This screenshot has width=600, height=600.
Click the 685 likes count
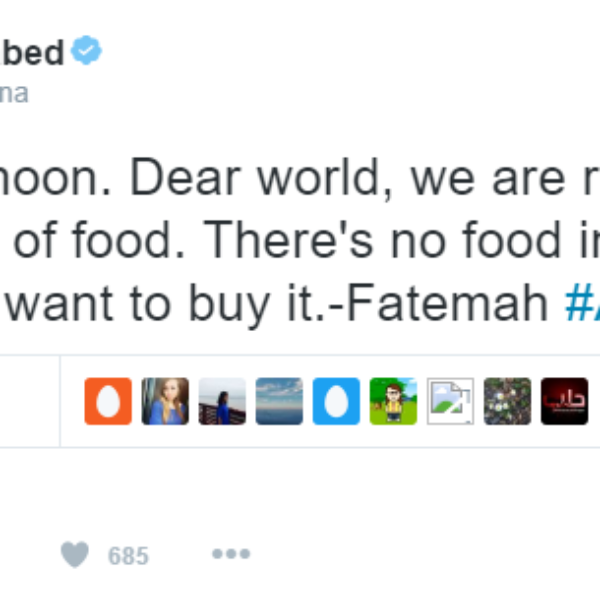pyautogui.click(x=128, y=556)
